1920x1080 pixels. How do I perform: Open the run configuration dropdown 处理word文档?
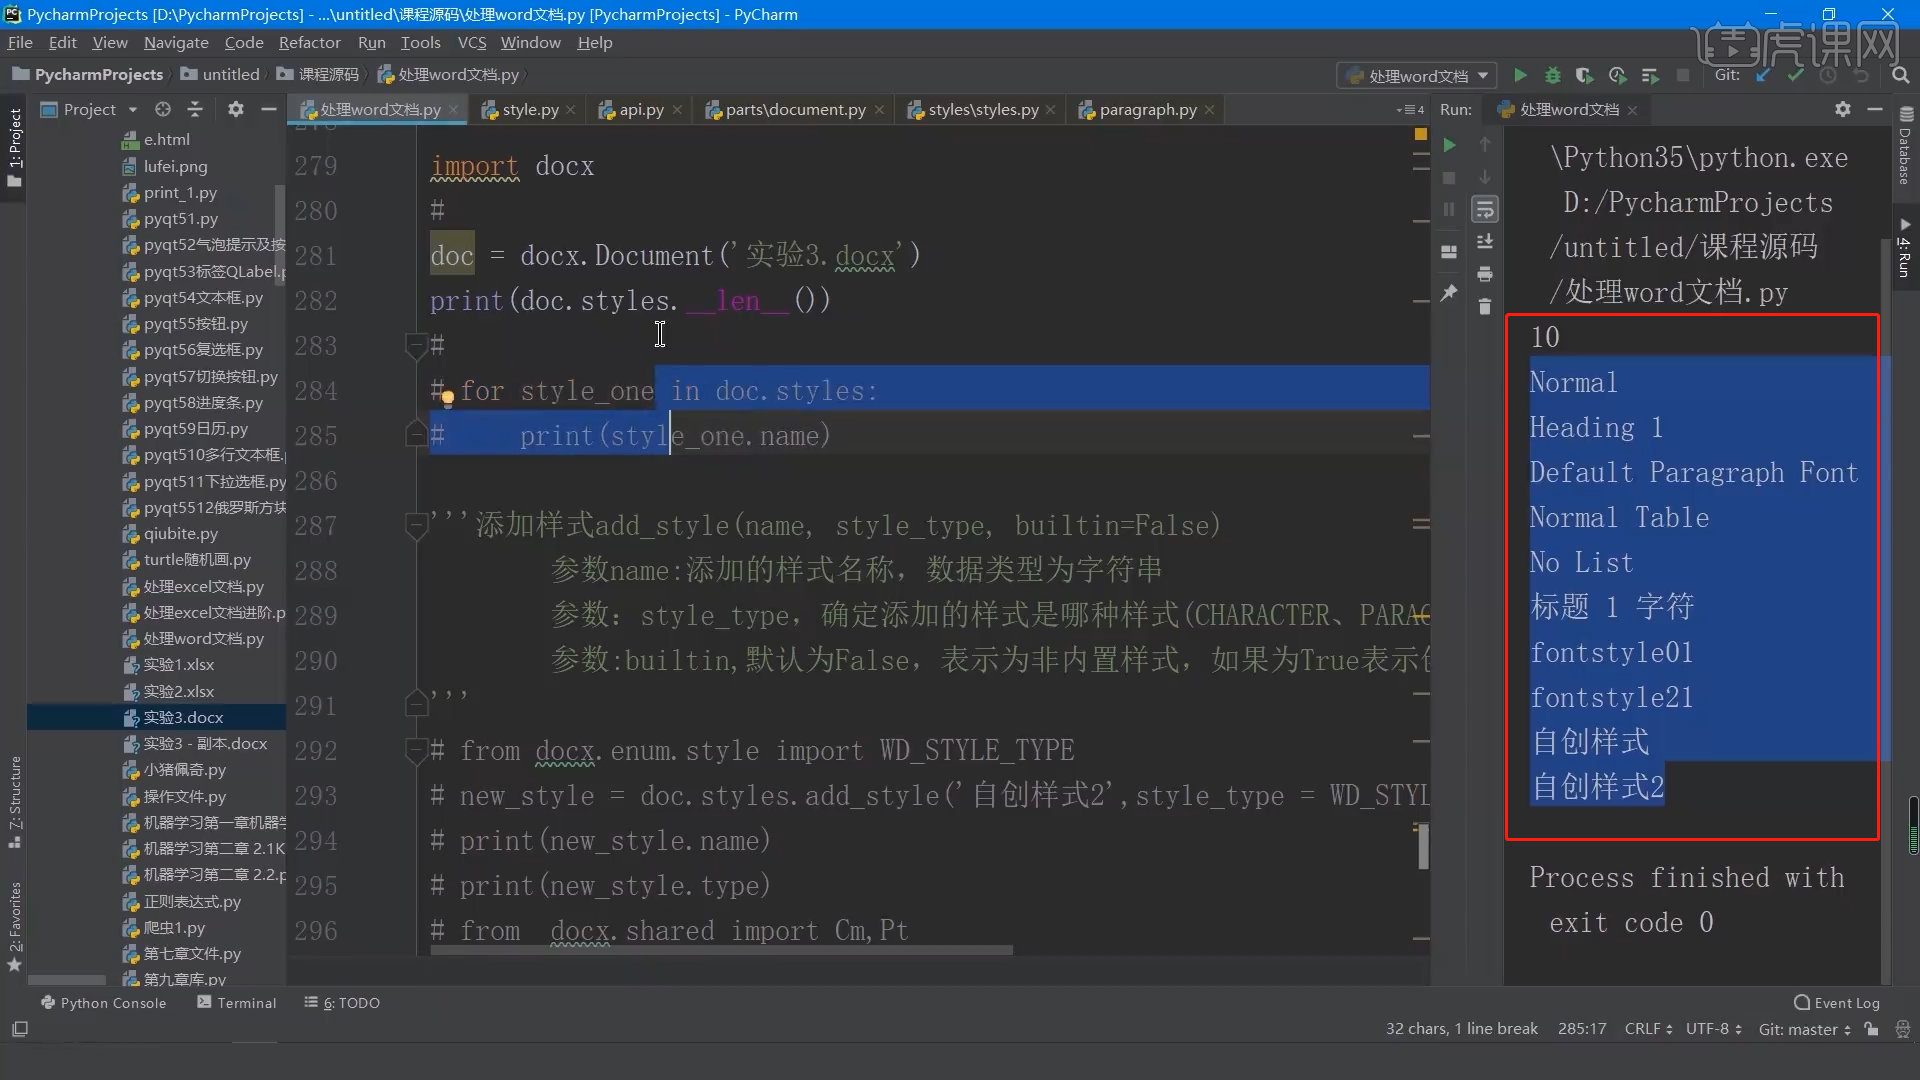1416,75
